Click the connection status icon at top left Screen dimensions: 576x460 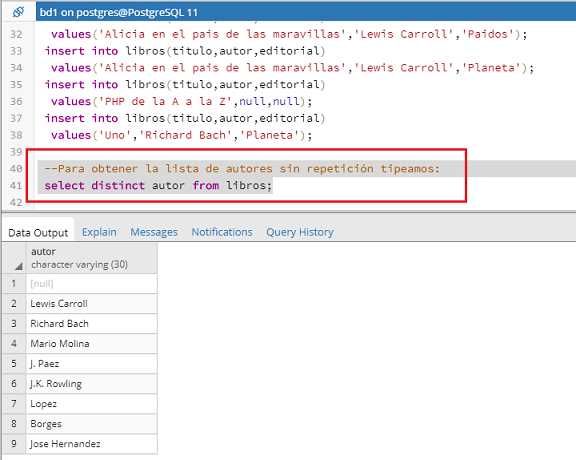click(x=18, y=12)
